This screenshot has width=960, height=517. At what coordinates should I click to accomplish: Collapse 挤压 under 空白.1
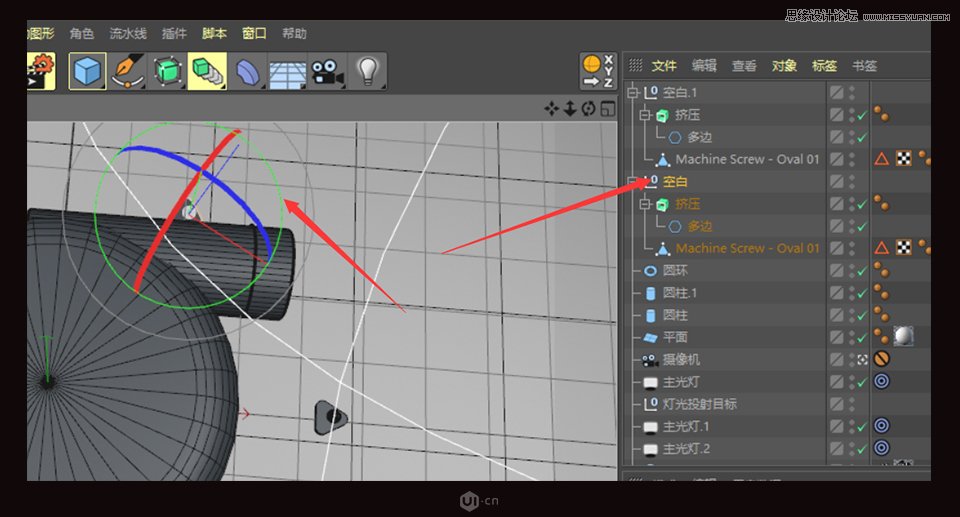point(645,115)
